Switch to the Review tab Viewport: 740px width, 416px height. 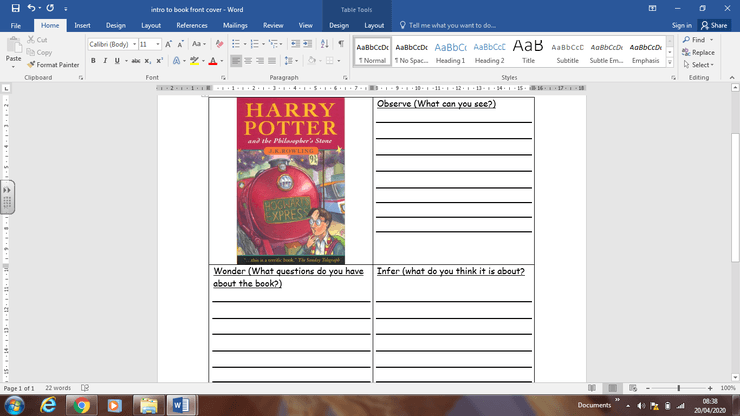pyautogui.click(x=273, y=25)
